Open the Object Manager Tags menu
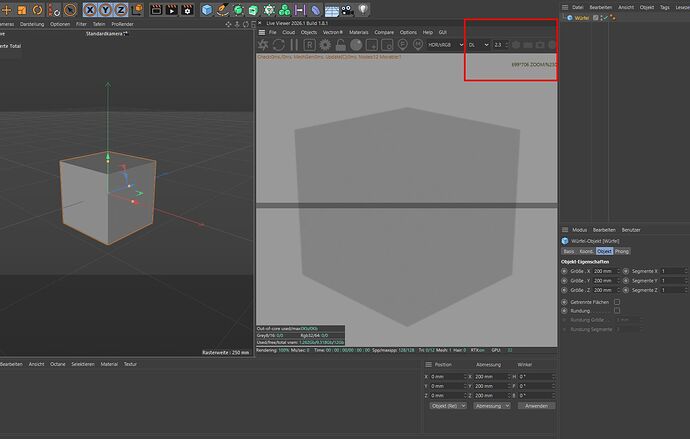Viewport: 690px width, 439px height. click(x=664, y=7)
